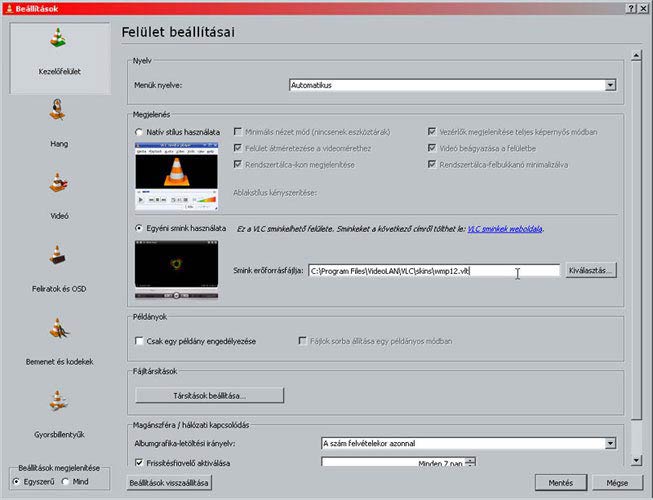Viewport: 653px width, 500px height.
Task: Open the Gyorsbillentyűk hotkeys icon
Action: coord(58,400)
